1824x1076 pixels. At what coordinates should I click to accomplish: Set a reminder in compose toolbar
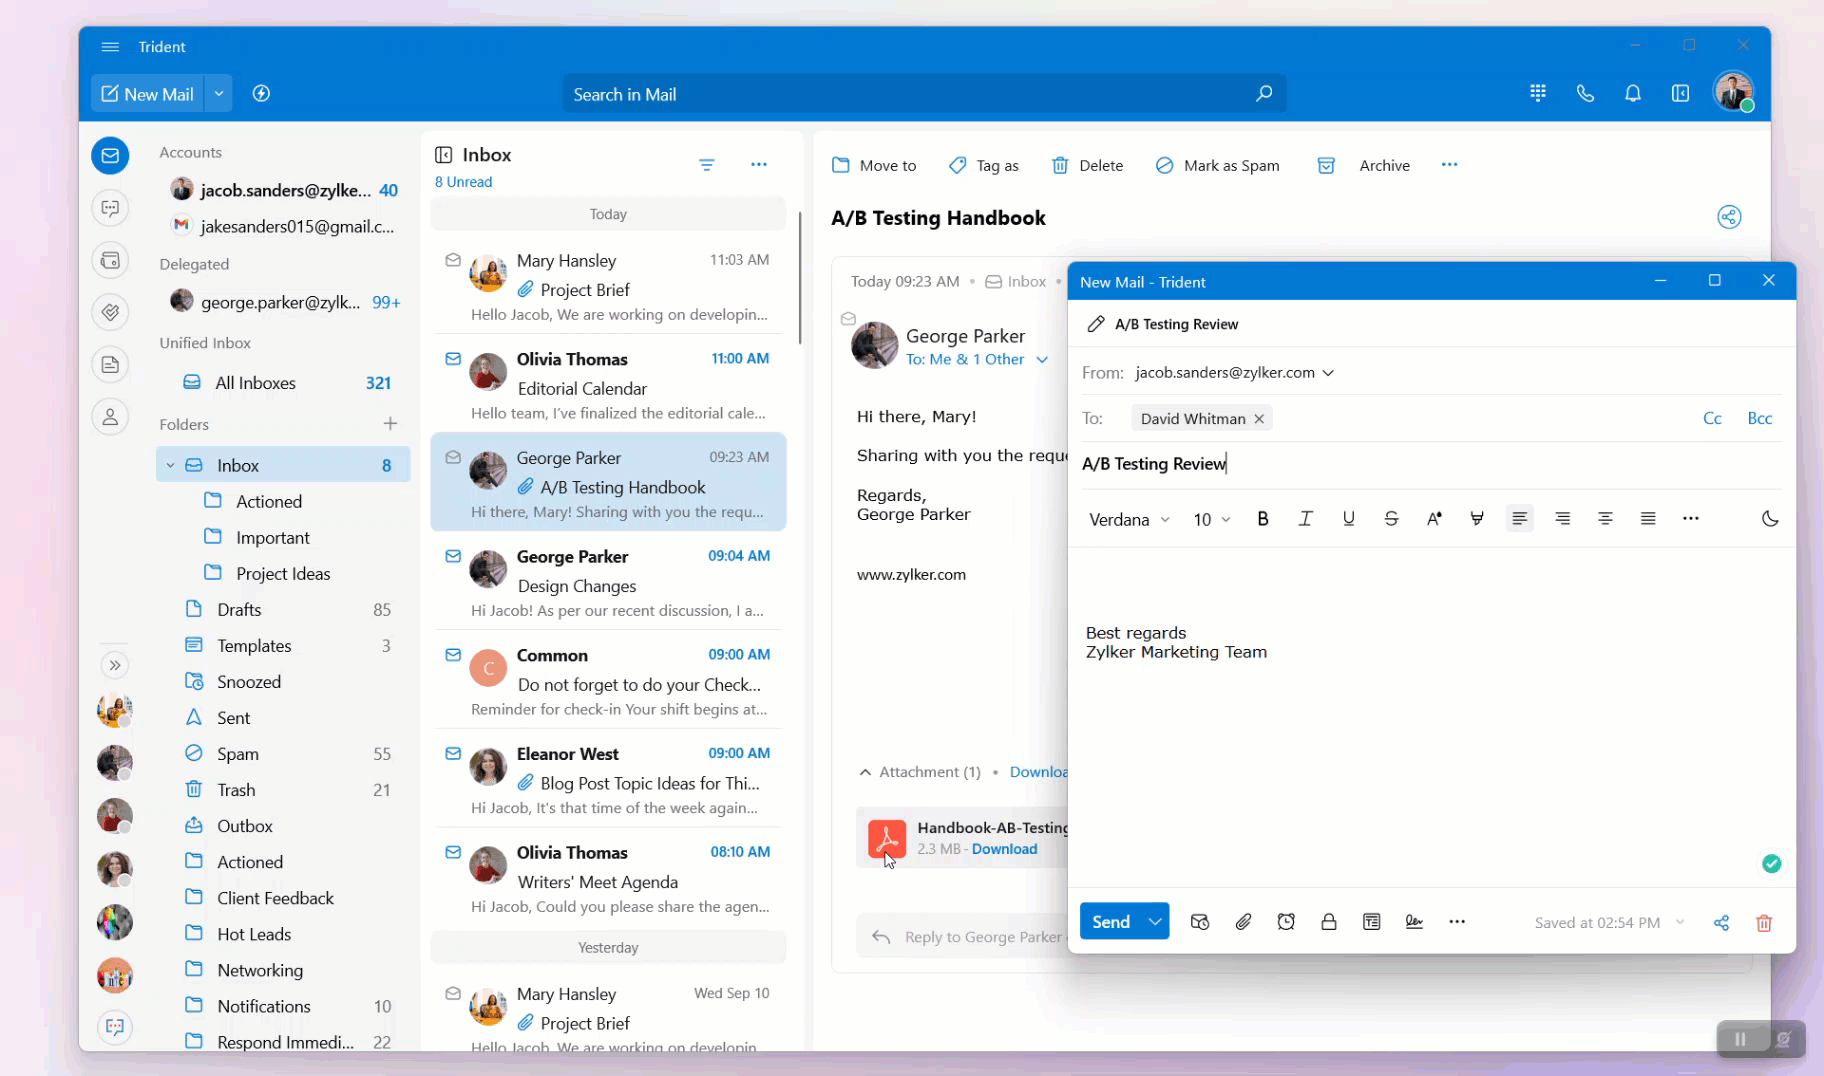click(1286, 922)
